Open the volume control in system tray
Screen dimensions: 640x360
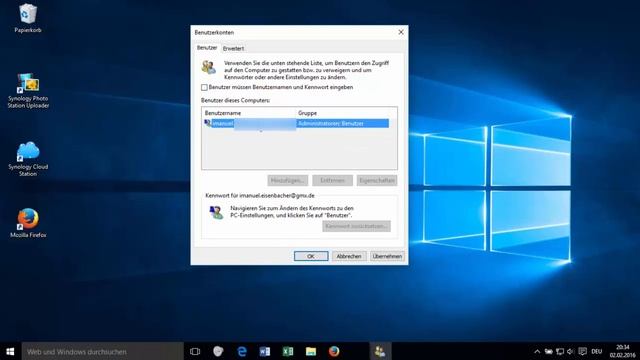pyautogui.click(x=571, y=351)
